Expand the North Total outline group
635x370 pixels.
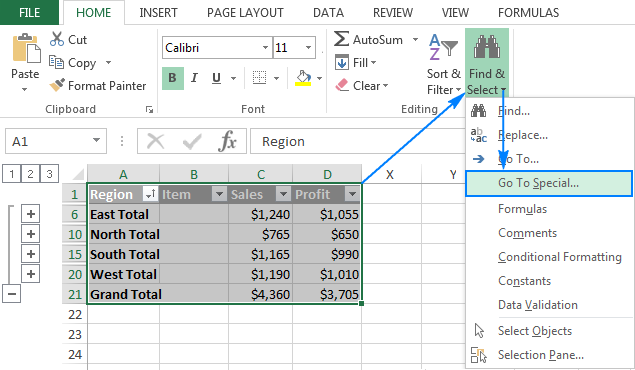[x=30, y=234]
